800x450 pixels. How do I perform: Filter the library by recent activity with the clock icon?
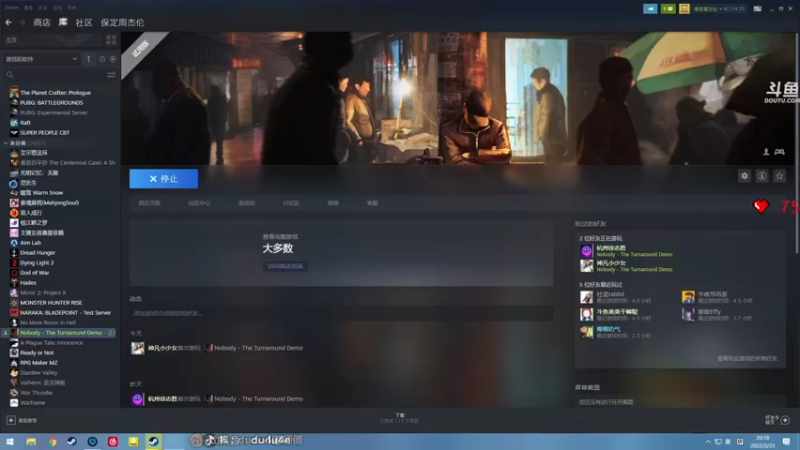(x=102, y=59)
